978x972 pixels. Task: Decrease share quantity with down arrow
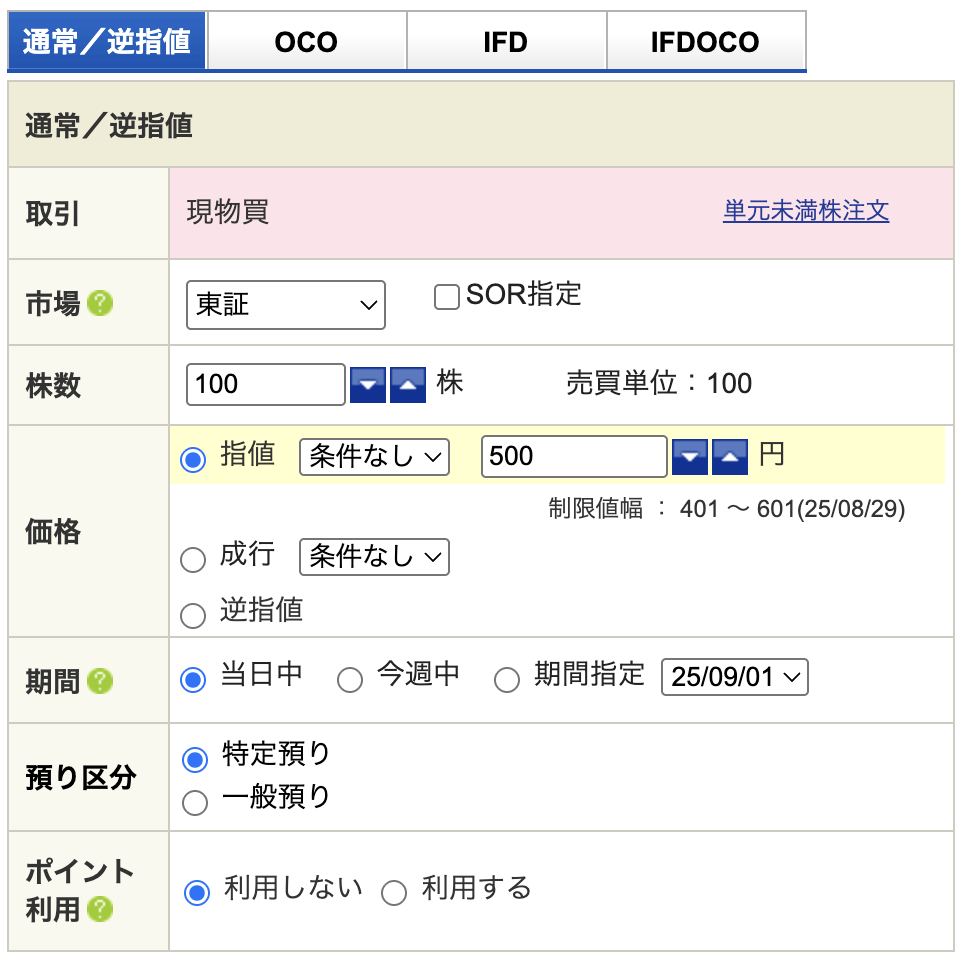coord(367,385)
